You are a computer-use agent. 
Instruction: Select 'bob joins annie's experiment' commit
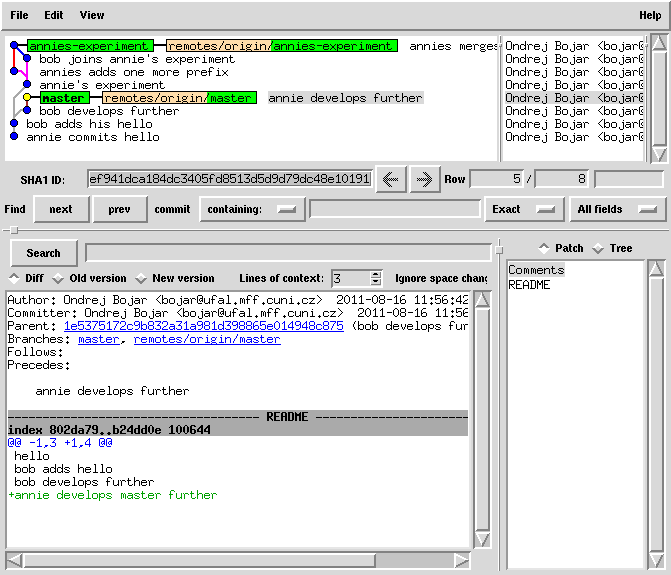pyautogui.click(x=137, y=59)
